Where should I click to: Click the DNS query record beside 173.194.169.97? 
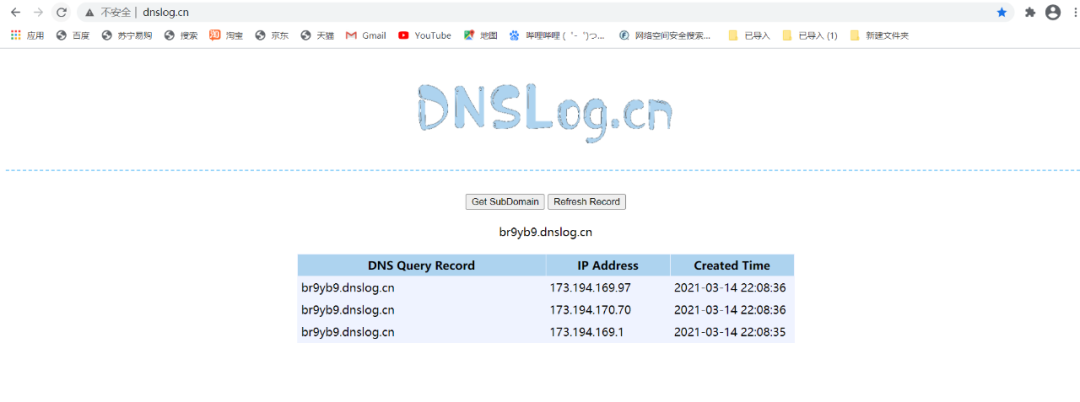coord(348,288)
